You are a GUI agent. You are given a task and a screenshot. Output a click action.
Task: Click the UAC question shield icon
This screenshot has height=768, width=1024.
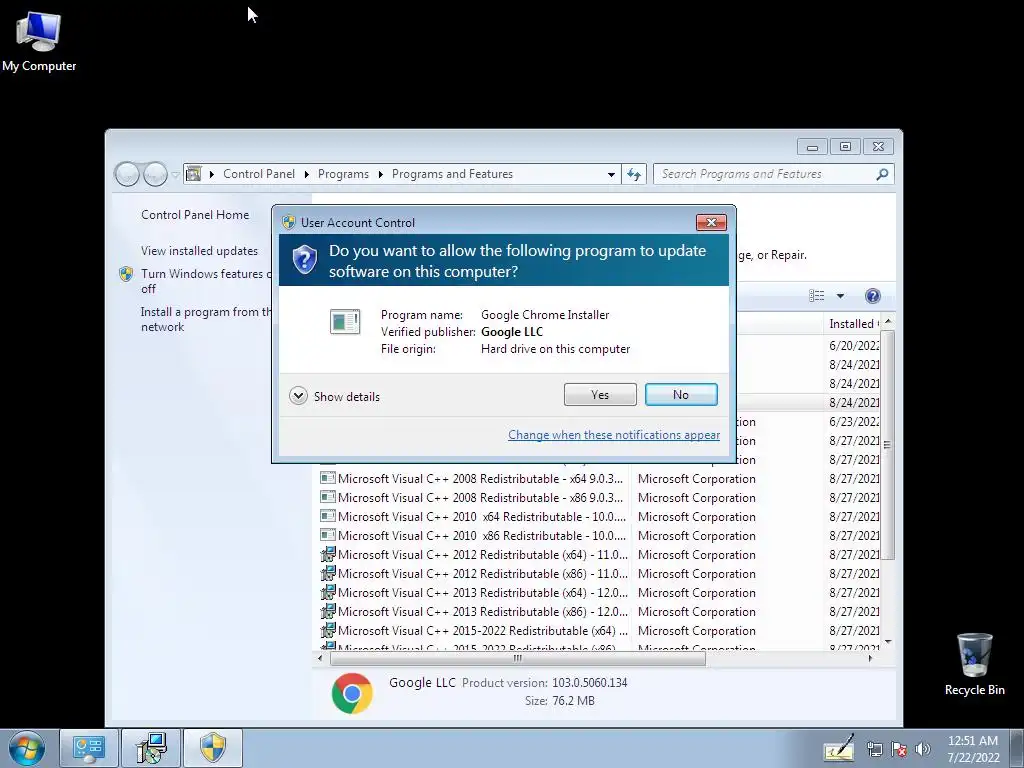click(304, 260)
